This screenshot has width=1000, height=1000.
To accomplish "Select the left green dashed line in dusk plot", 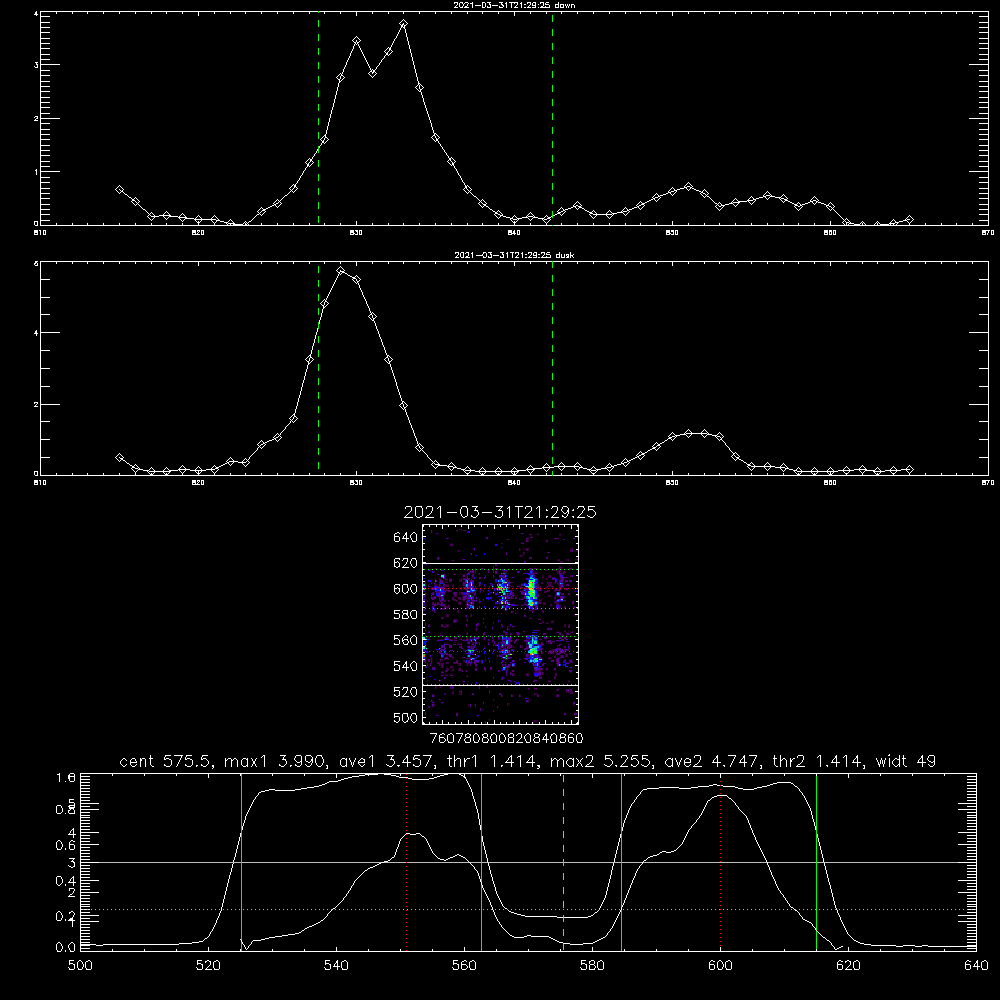I will coord(318,368).
